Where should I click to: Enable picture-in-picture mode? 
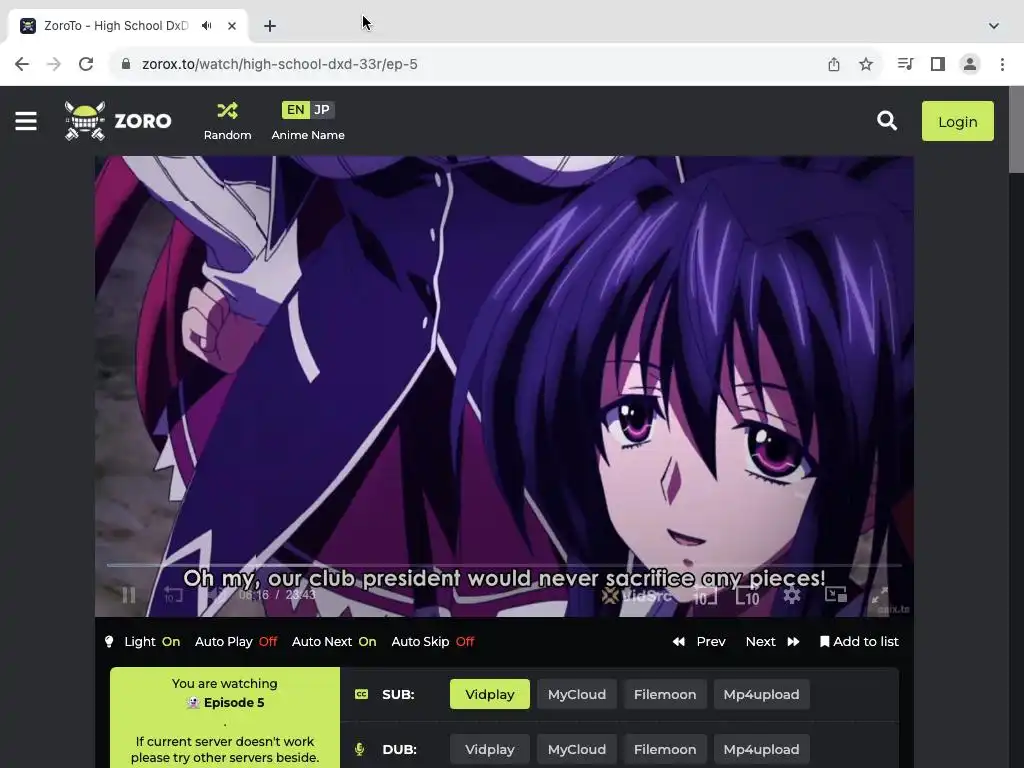pyautogui.click(x=835, y=594)
